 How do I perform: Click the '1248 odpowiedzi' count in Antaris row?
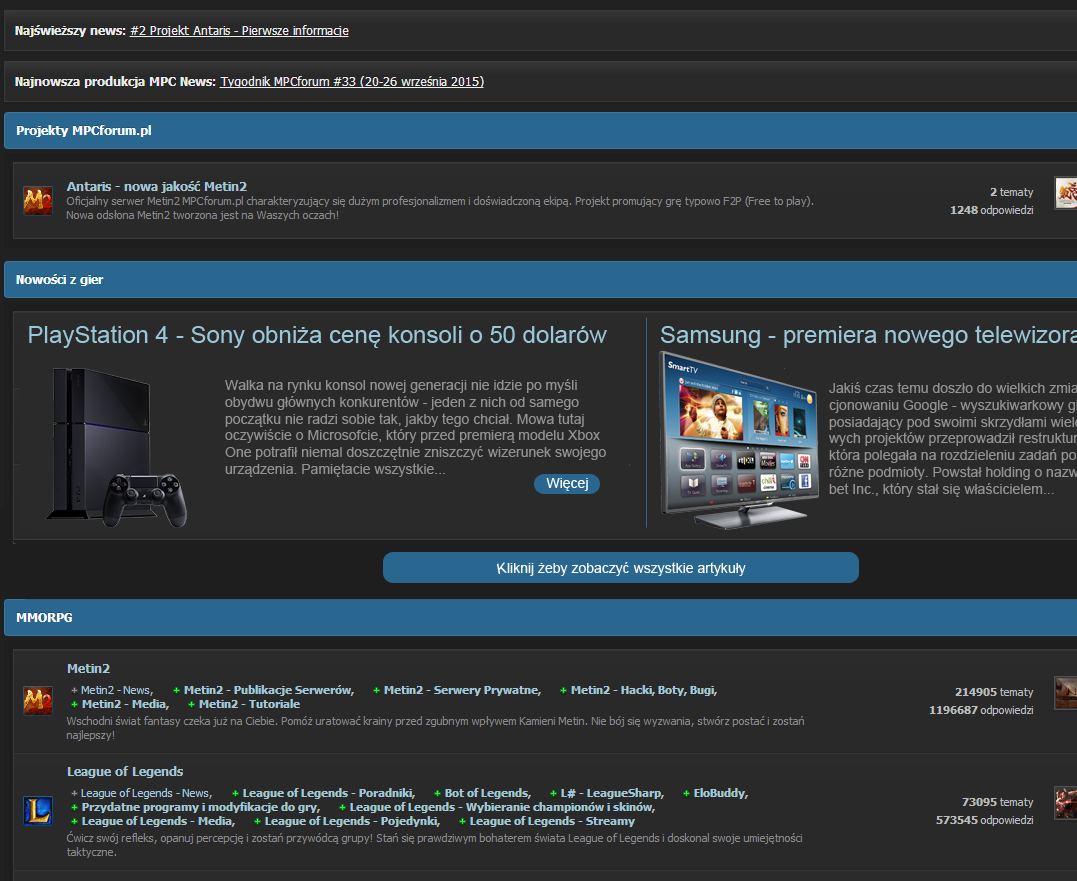click(x=991, y=210)
